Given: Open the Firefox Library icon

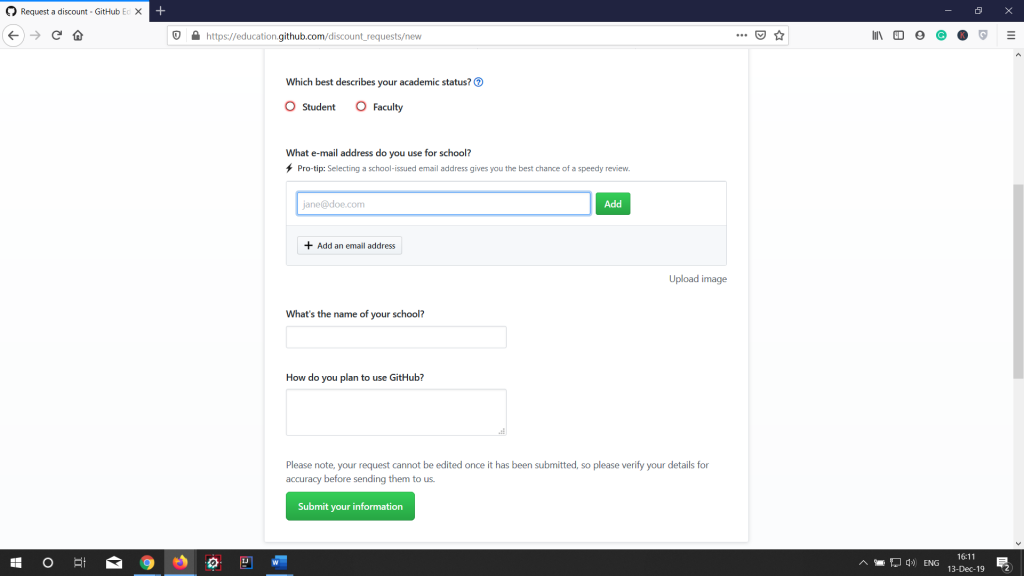Looking at the screenshot, I should click(x=878, y=35).
